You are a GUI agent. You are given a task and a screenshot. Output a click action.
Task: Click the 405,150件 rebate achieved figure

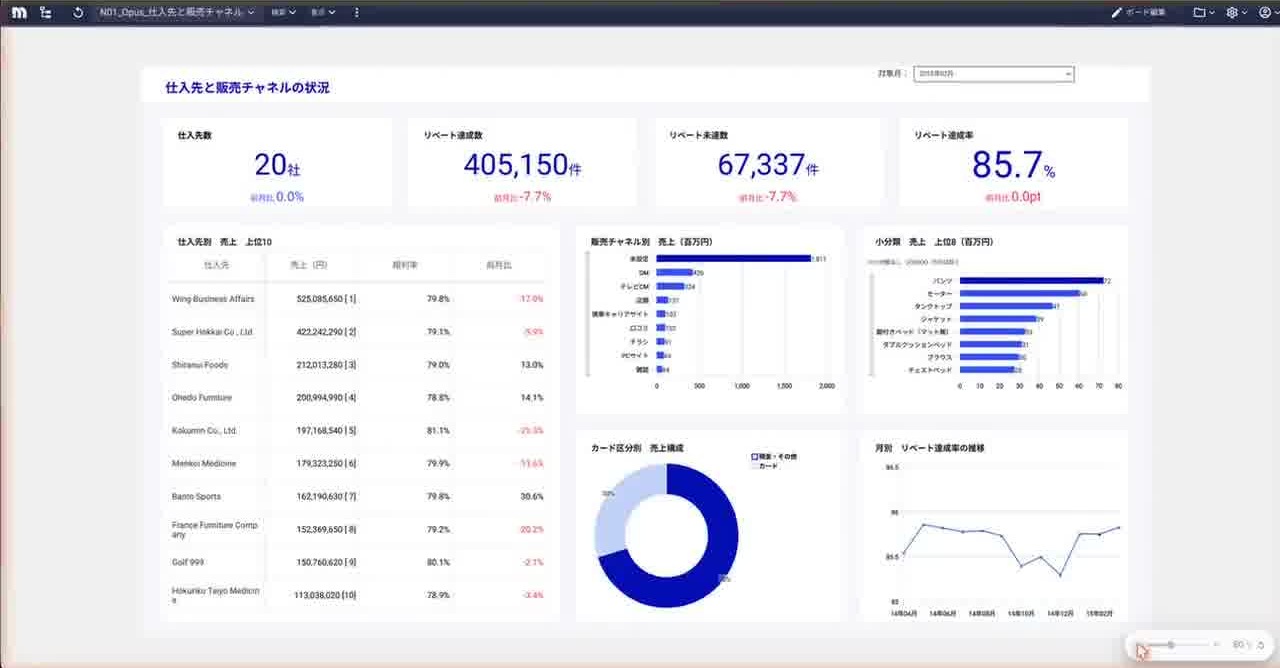coord(522,165)
